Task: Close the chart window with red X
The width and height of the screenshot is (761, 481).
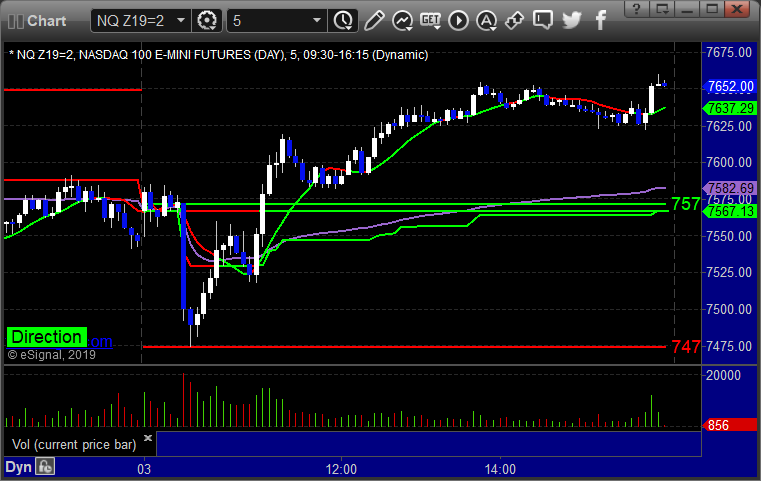Action: click(737, 9)
